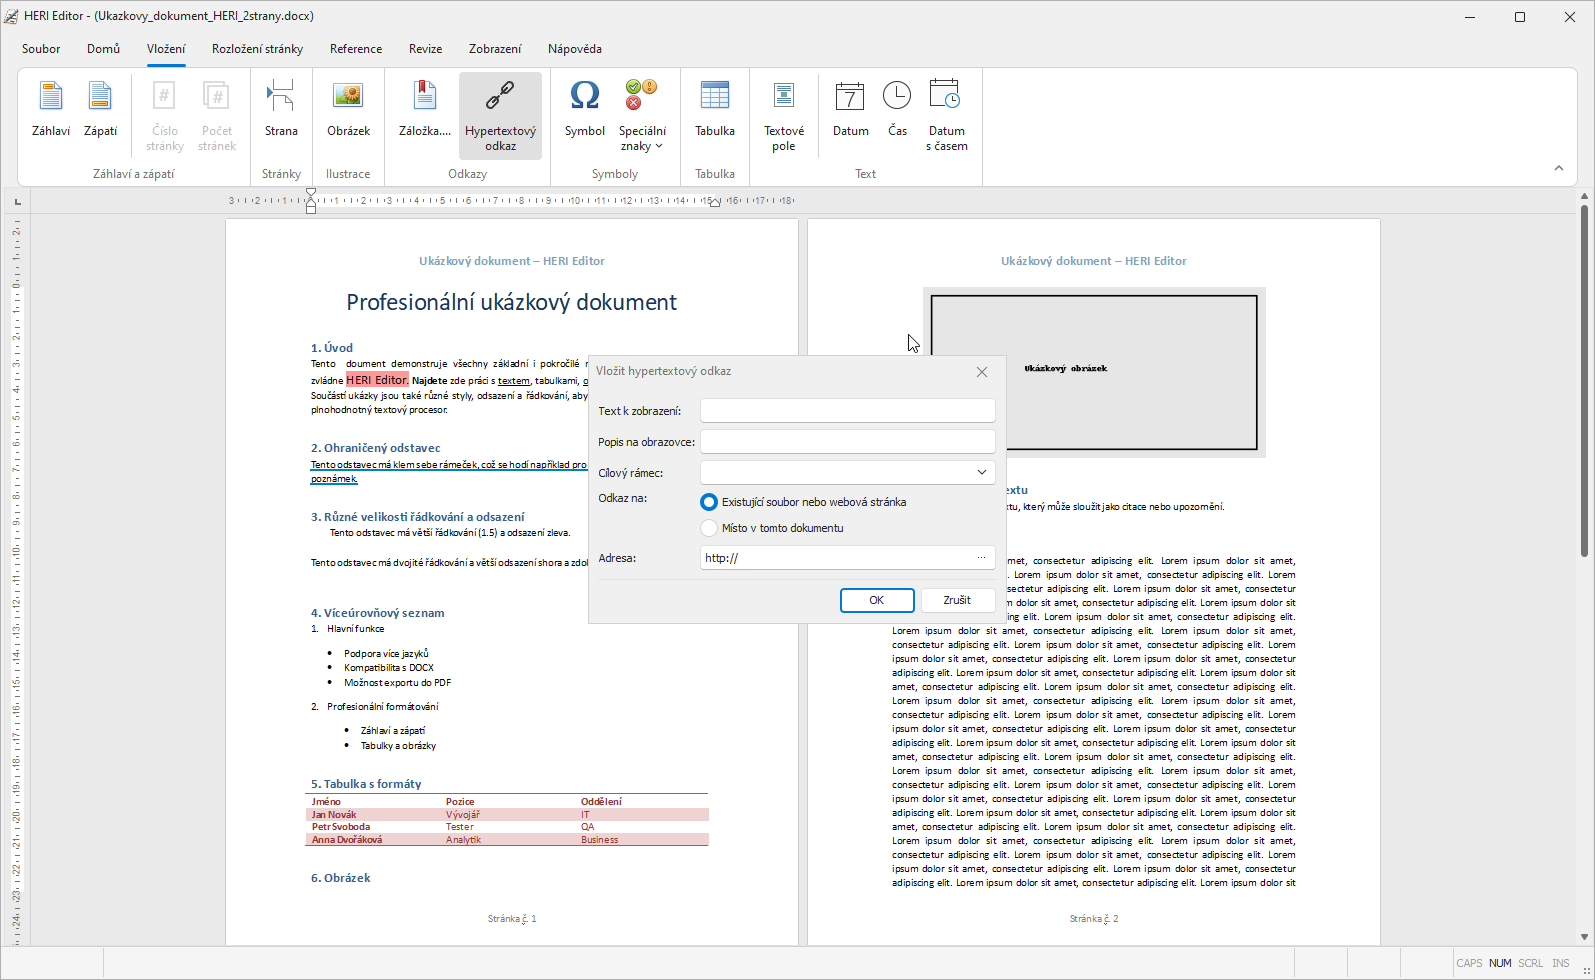Switch to the Revize tab

point(425,49)
